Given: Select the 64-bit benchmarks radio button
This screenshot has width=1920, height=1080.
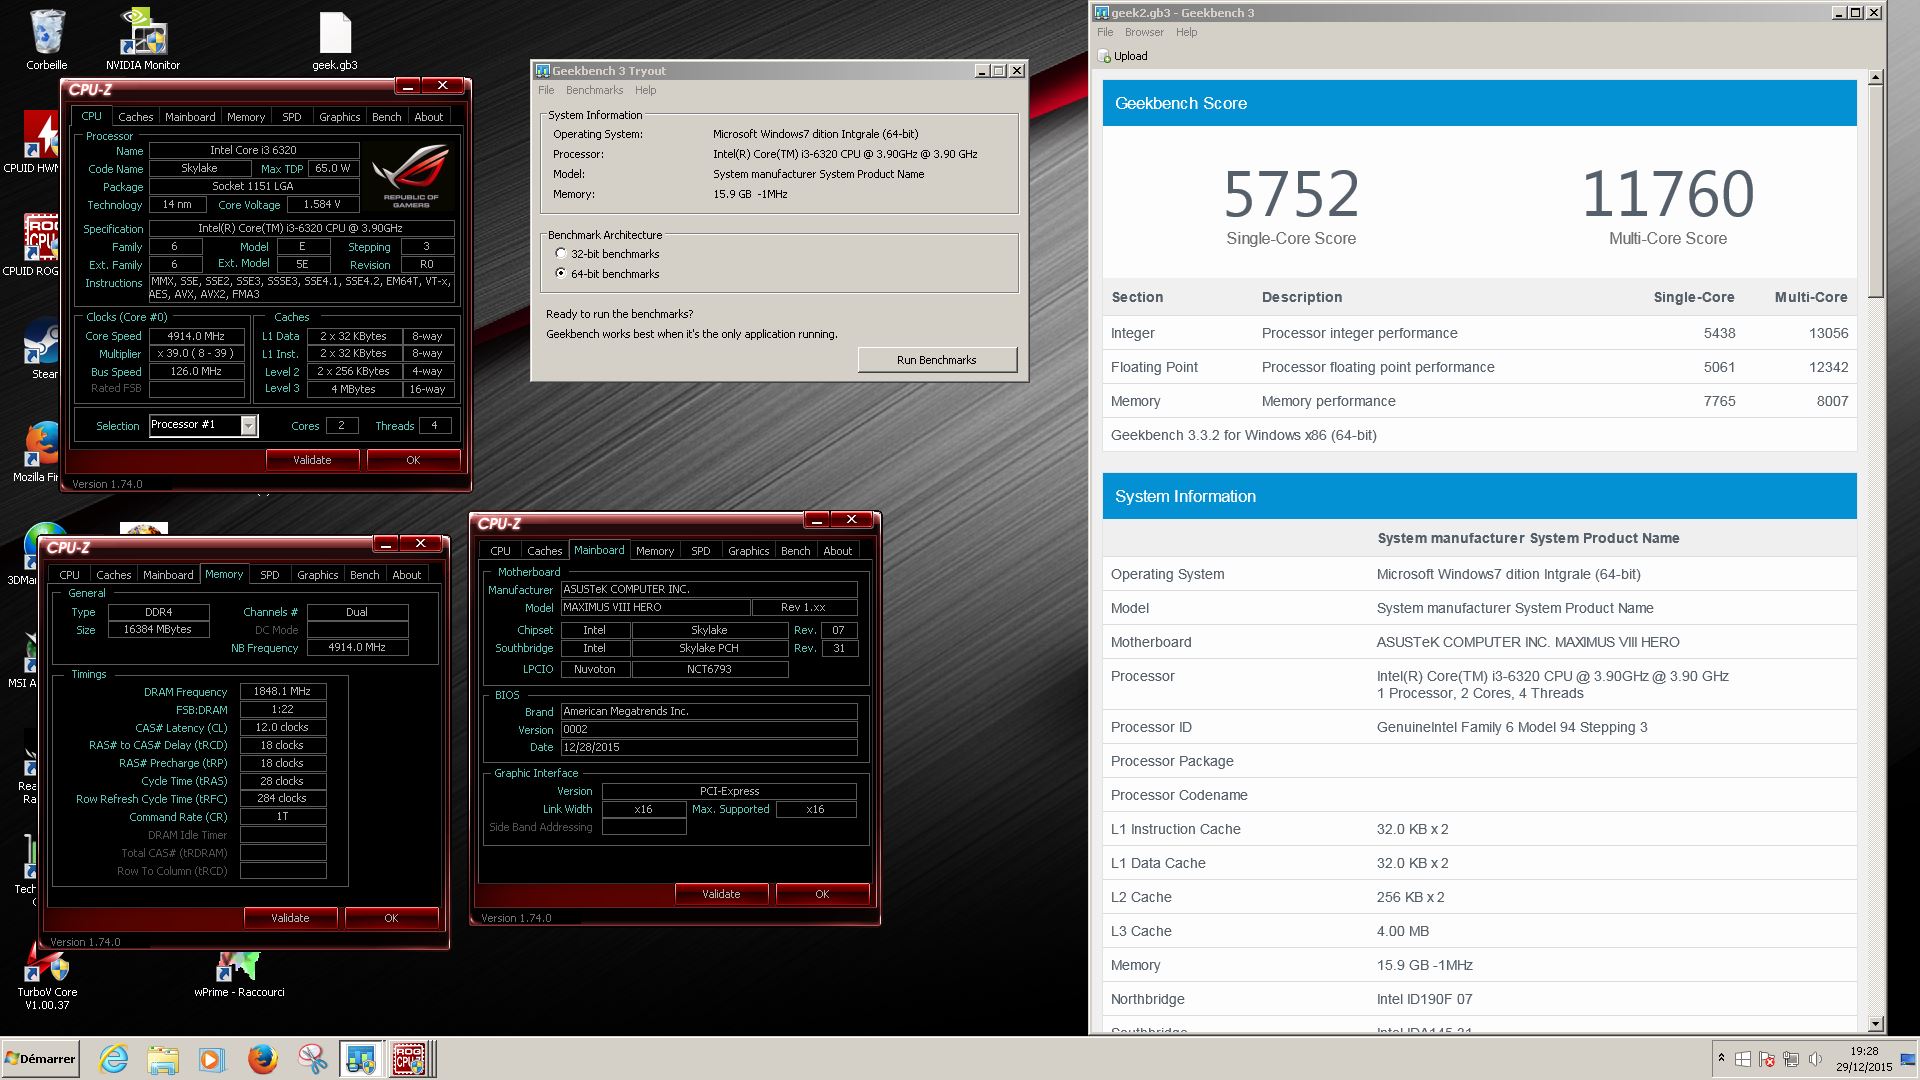Looking at the screenshot, I should [561, 273].
